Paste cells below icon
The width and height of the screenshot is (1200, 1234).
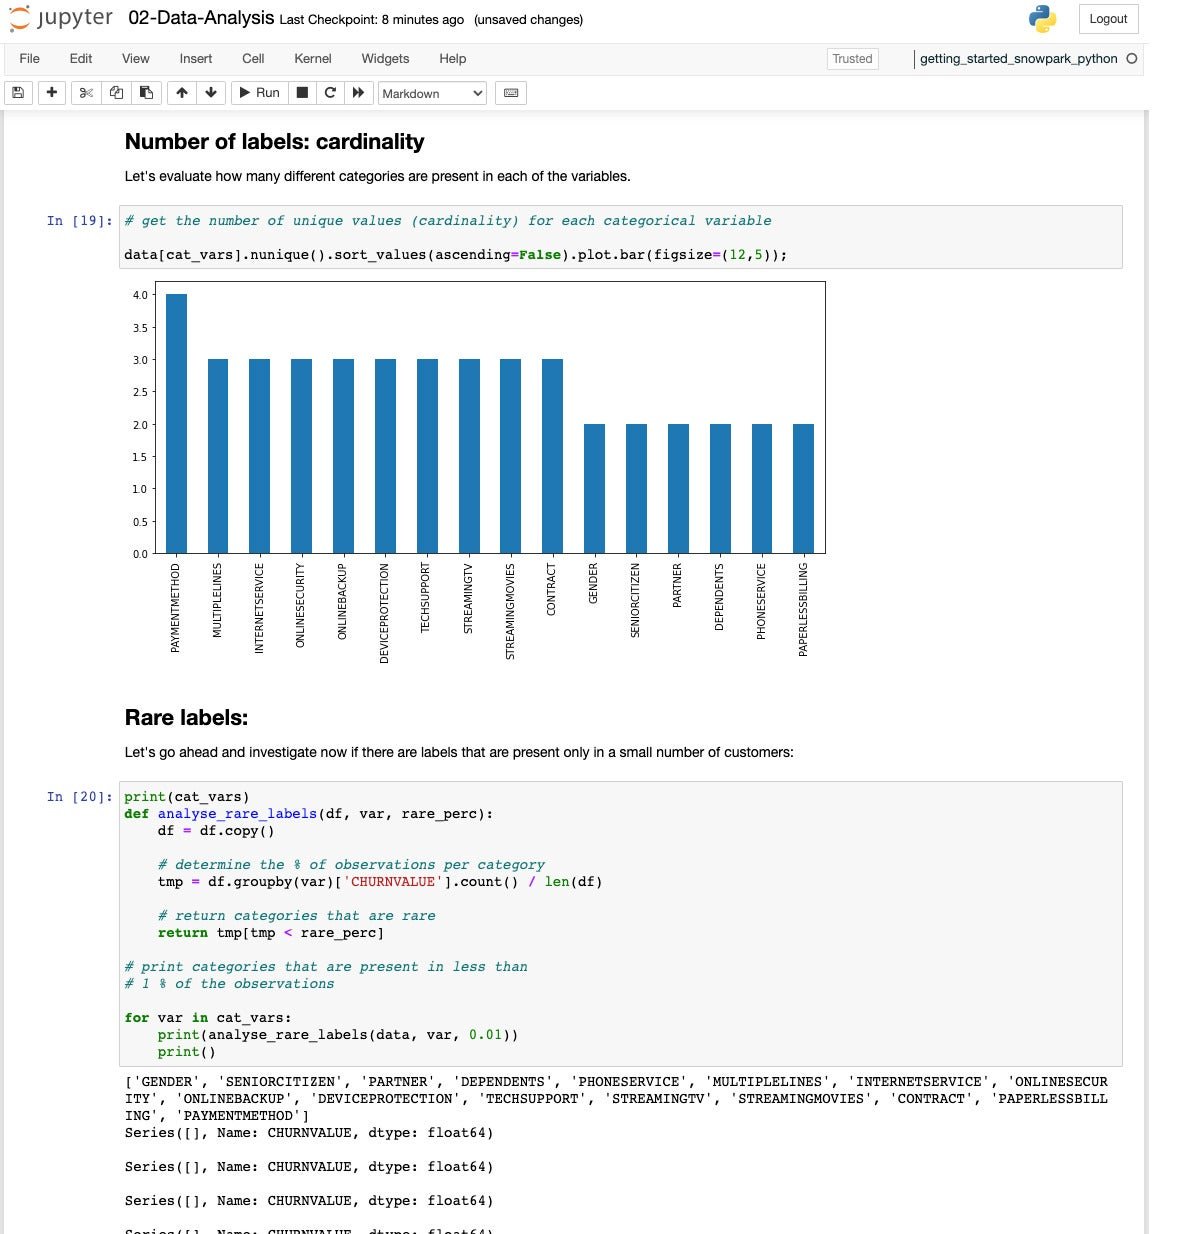pyautogui.click(x=146, y=93)
